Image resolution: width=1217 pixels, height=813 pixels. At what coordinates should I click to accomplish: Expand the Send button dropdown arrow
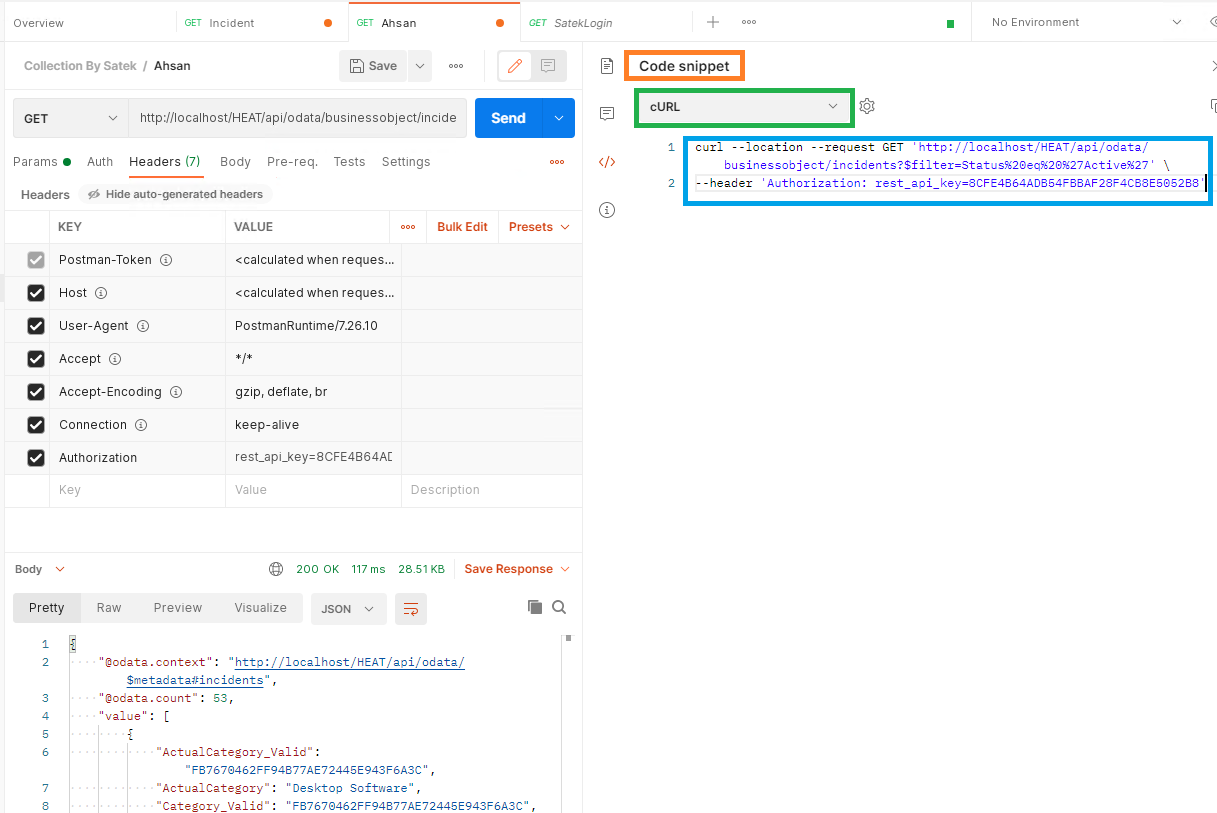(561, 117)
